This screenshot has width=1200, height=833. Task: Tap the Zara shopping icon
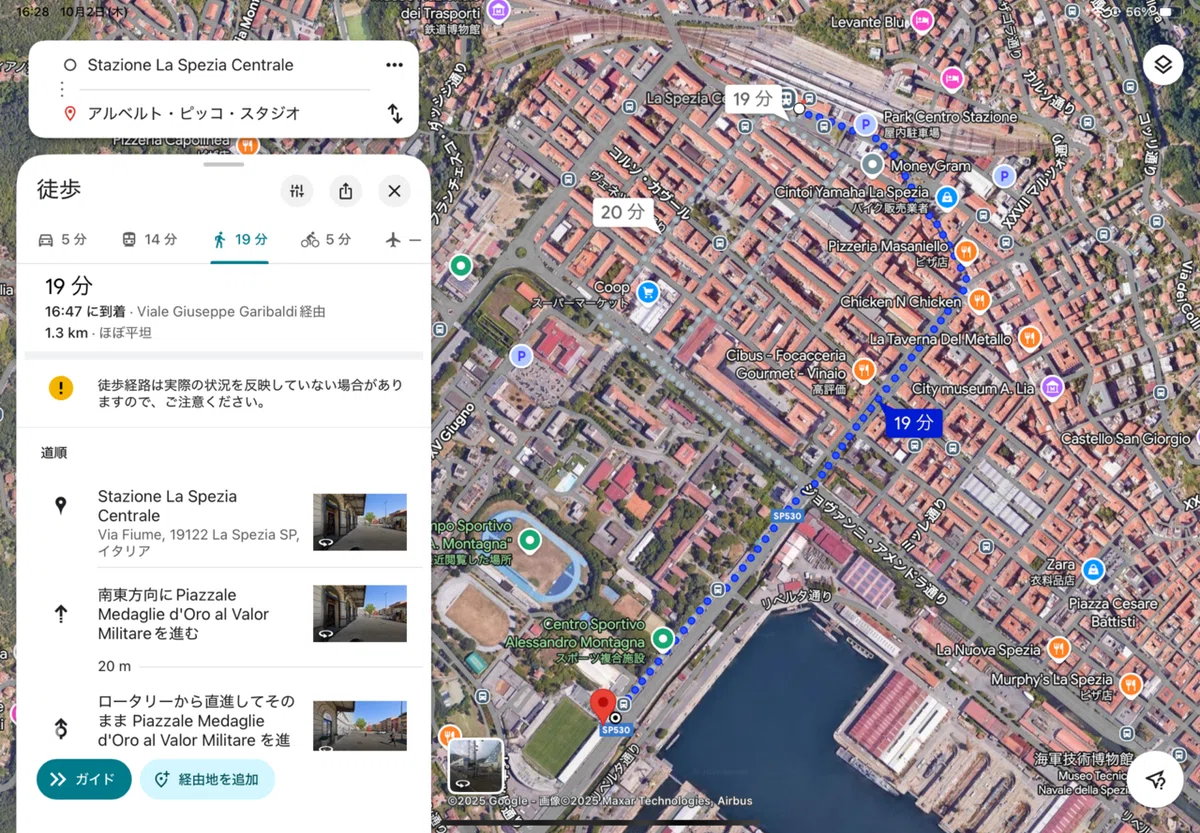[1093, 569]
